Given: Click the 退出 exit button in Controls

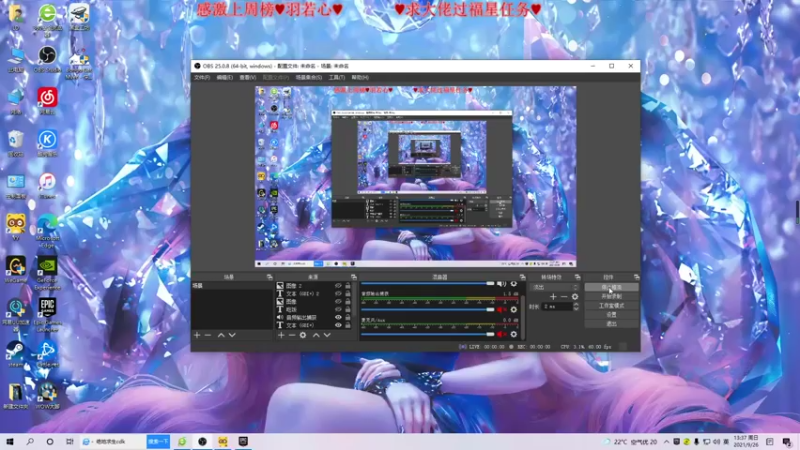Looking at the screenshot, I should (611, 324).
